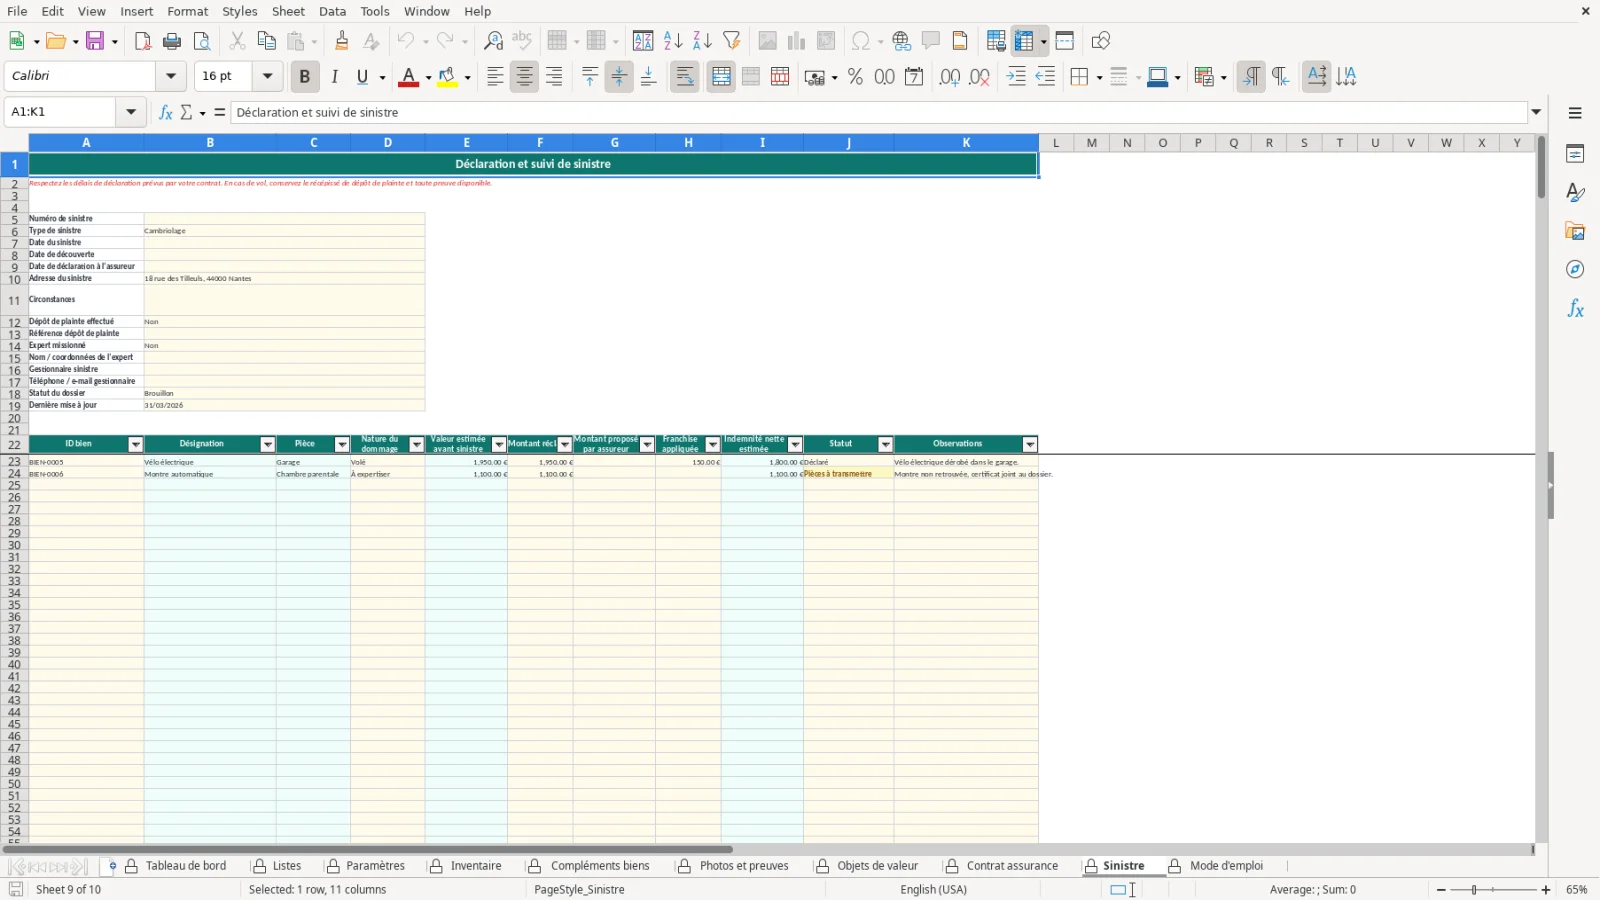
Task: Toggle Italic formatting
Action: [334, 77]
